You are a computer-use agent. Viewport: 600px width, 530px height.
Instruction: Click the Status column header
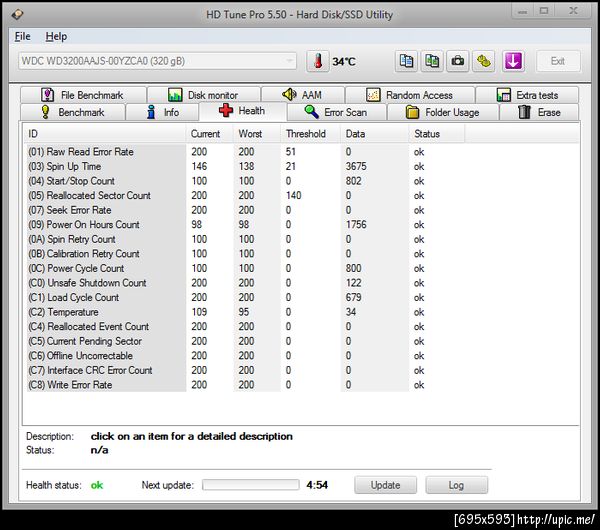pyautogui.click(x=437, y=134)
